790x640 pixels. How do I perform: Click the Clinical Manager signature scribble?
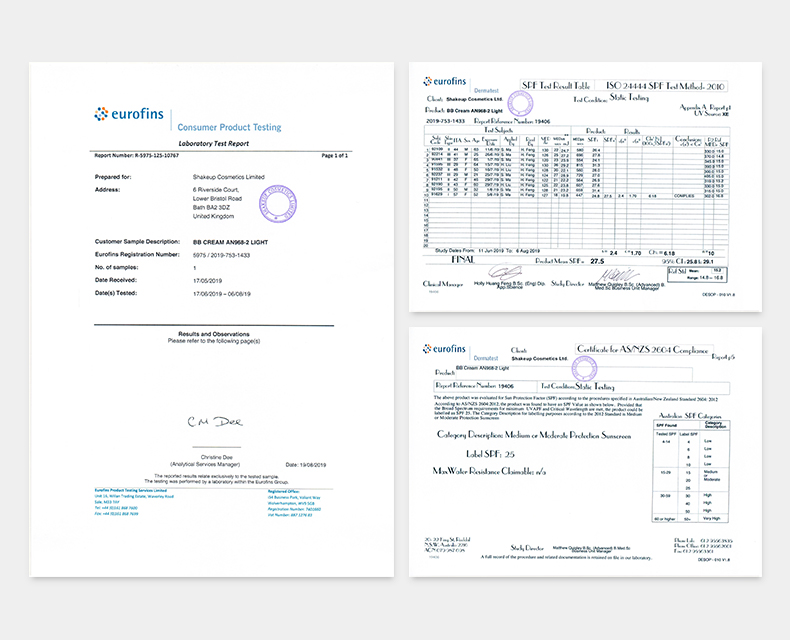tap(505, 273)
